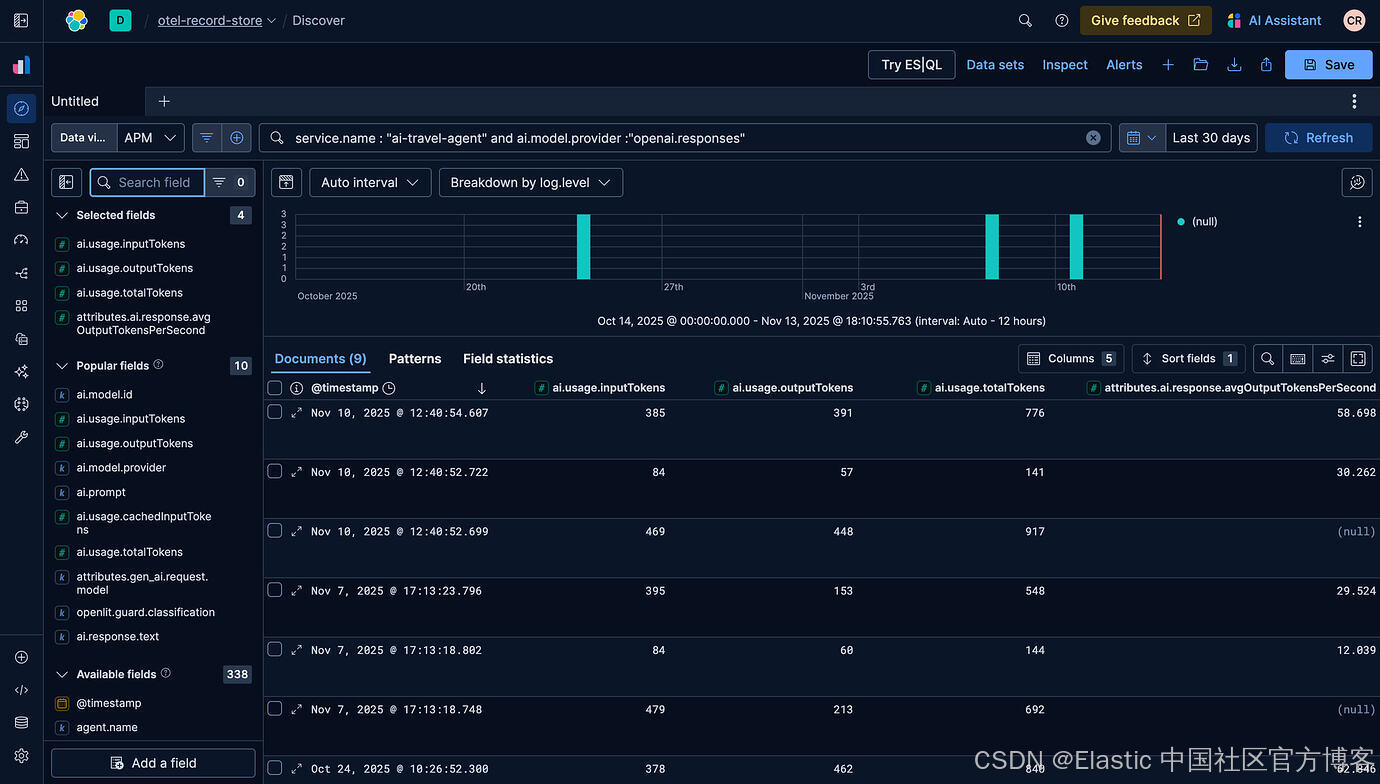Open the Breakdown by log.level dropdown
1380x784 pixels.
click(x=531, y=182)
